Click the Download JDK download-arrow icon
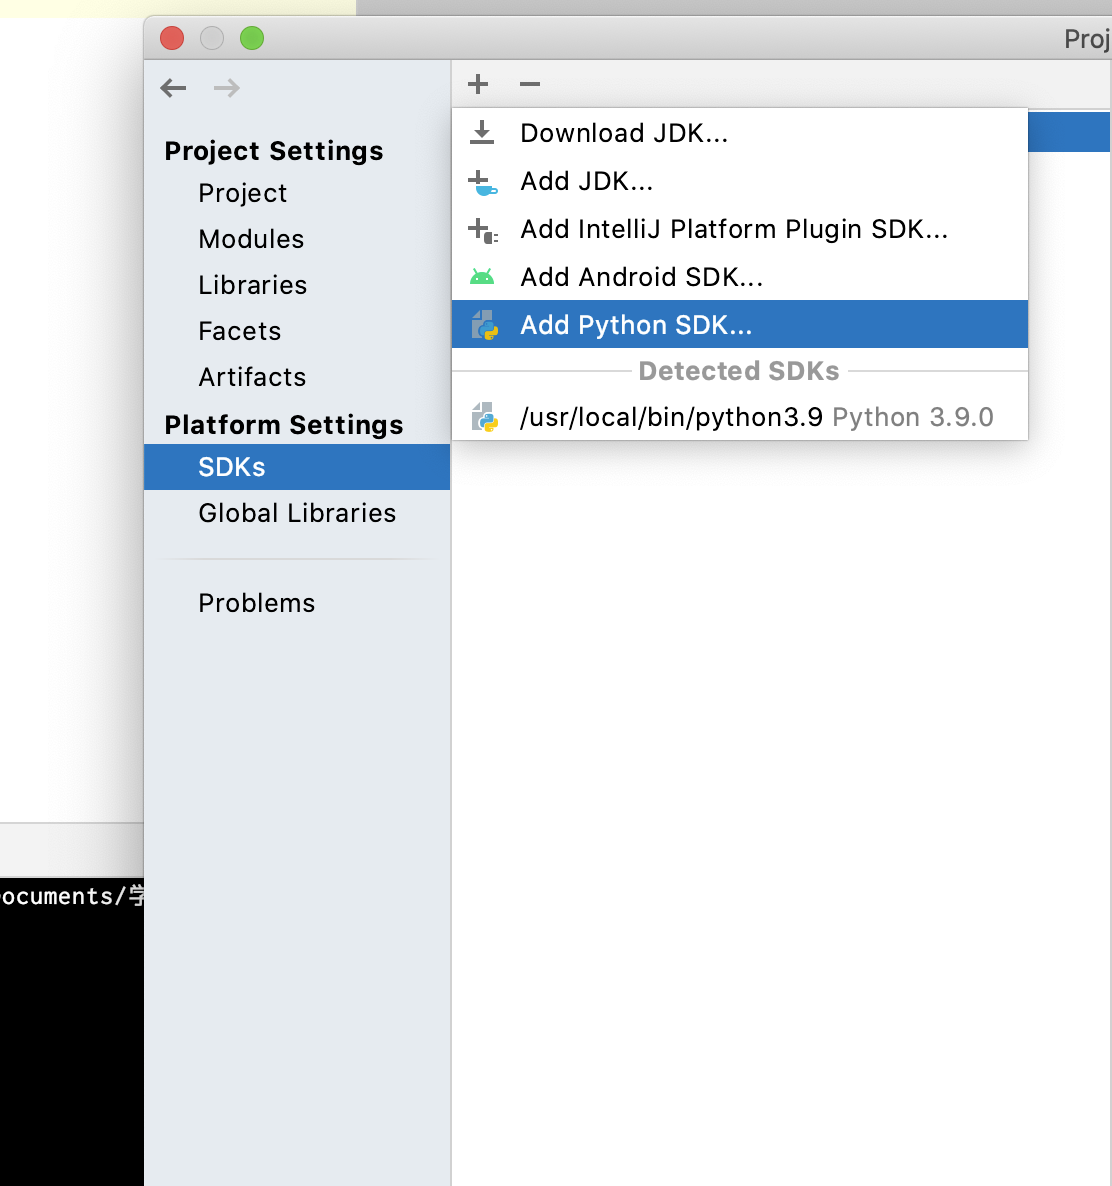 [x=482, y=132]
